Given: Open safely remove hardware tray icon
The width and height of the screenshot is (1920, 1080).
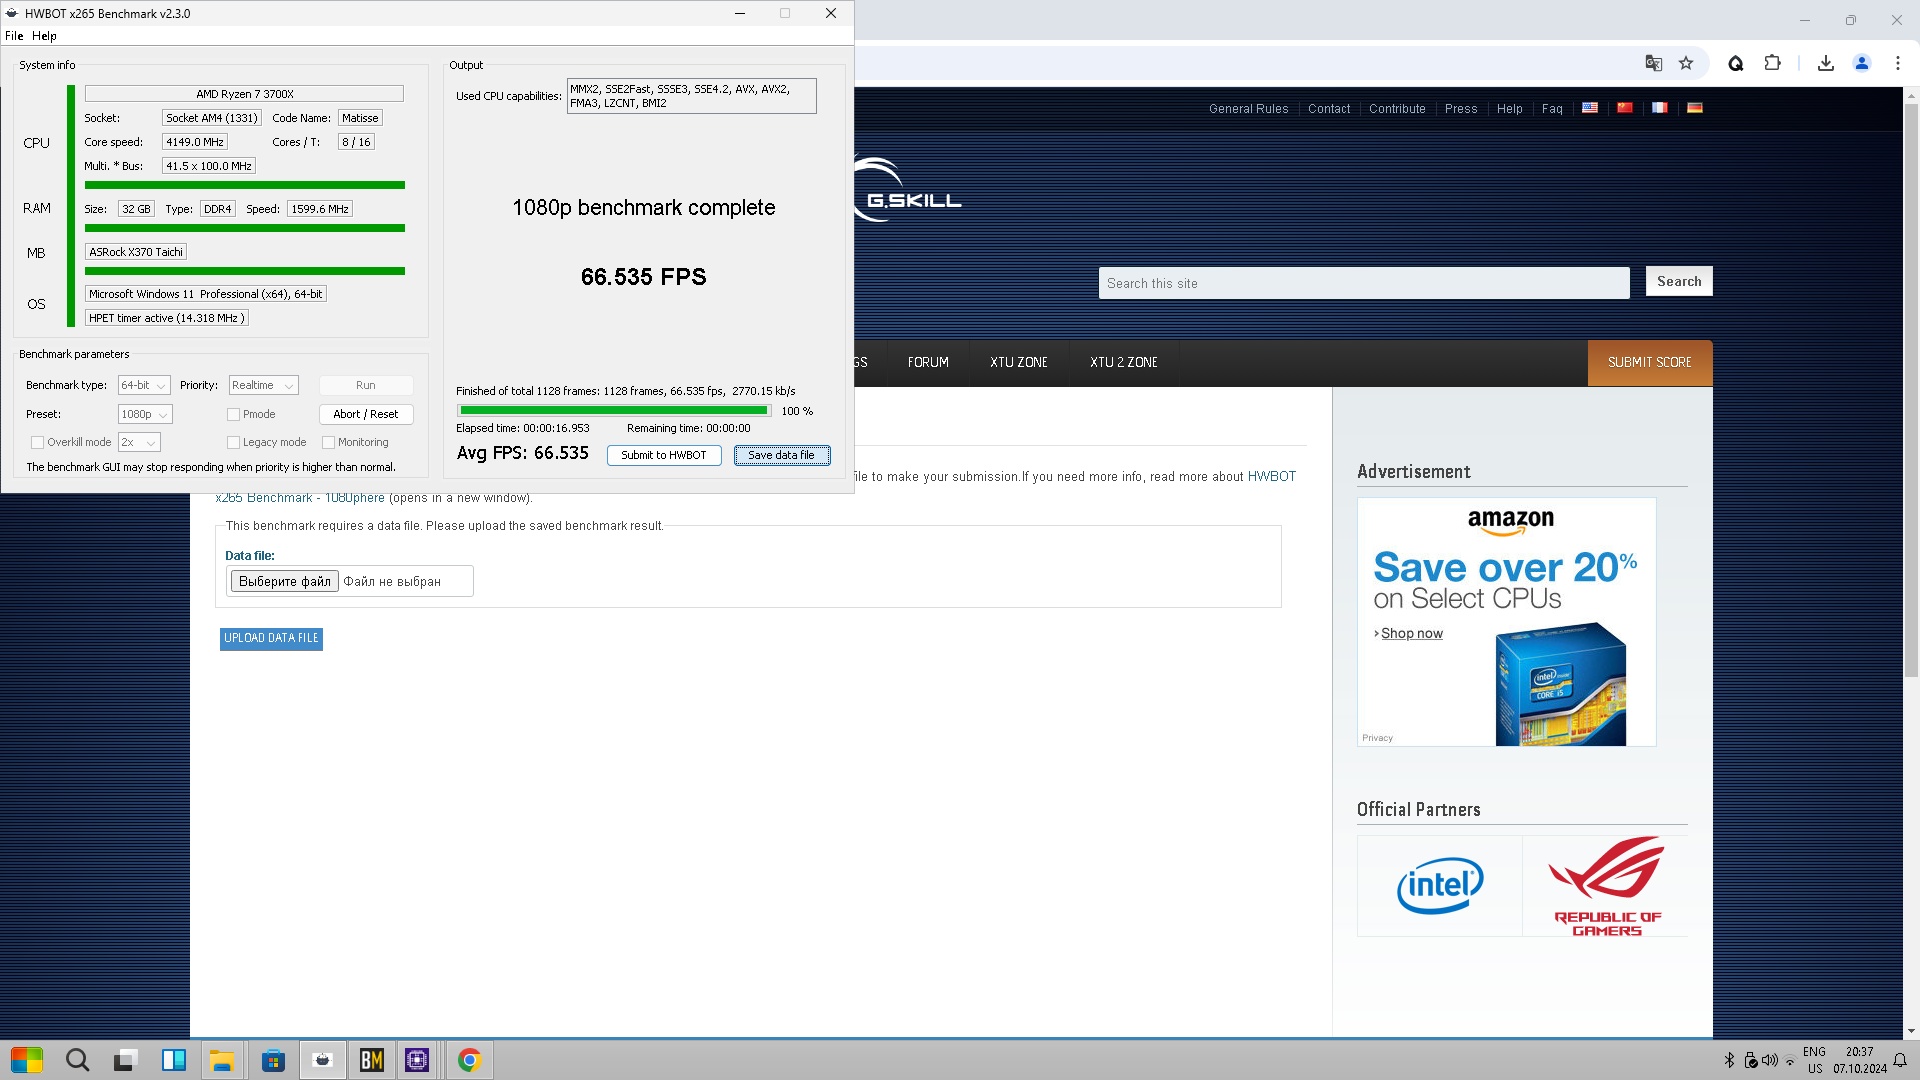Looking at the screenshot, I should coord(1751,1060).
